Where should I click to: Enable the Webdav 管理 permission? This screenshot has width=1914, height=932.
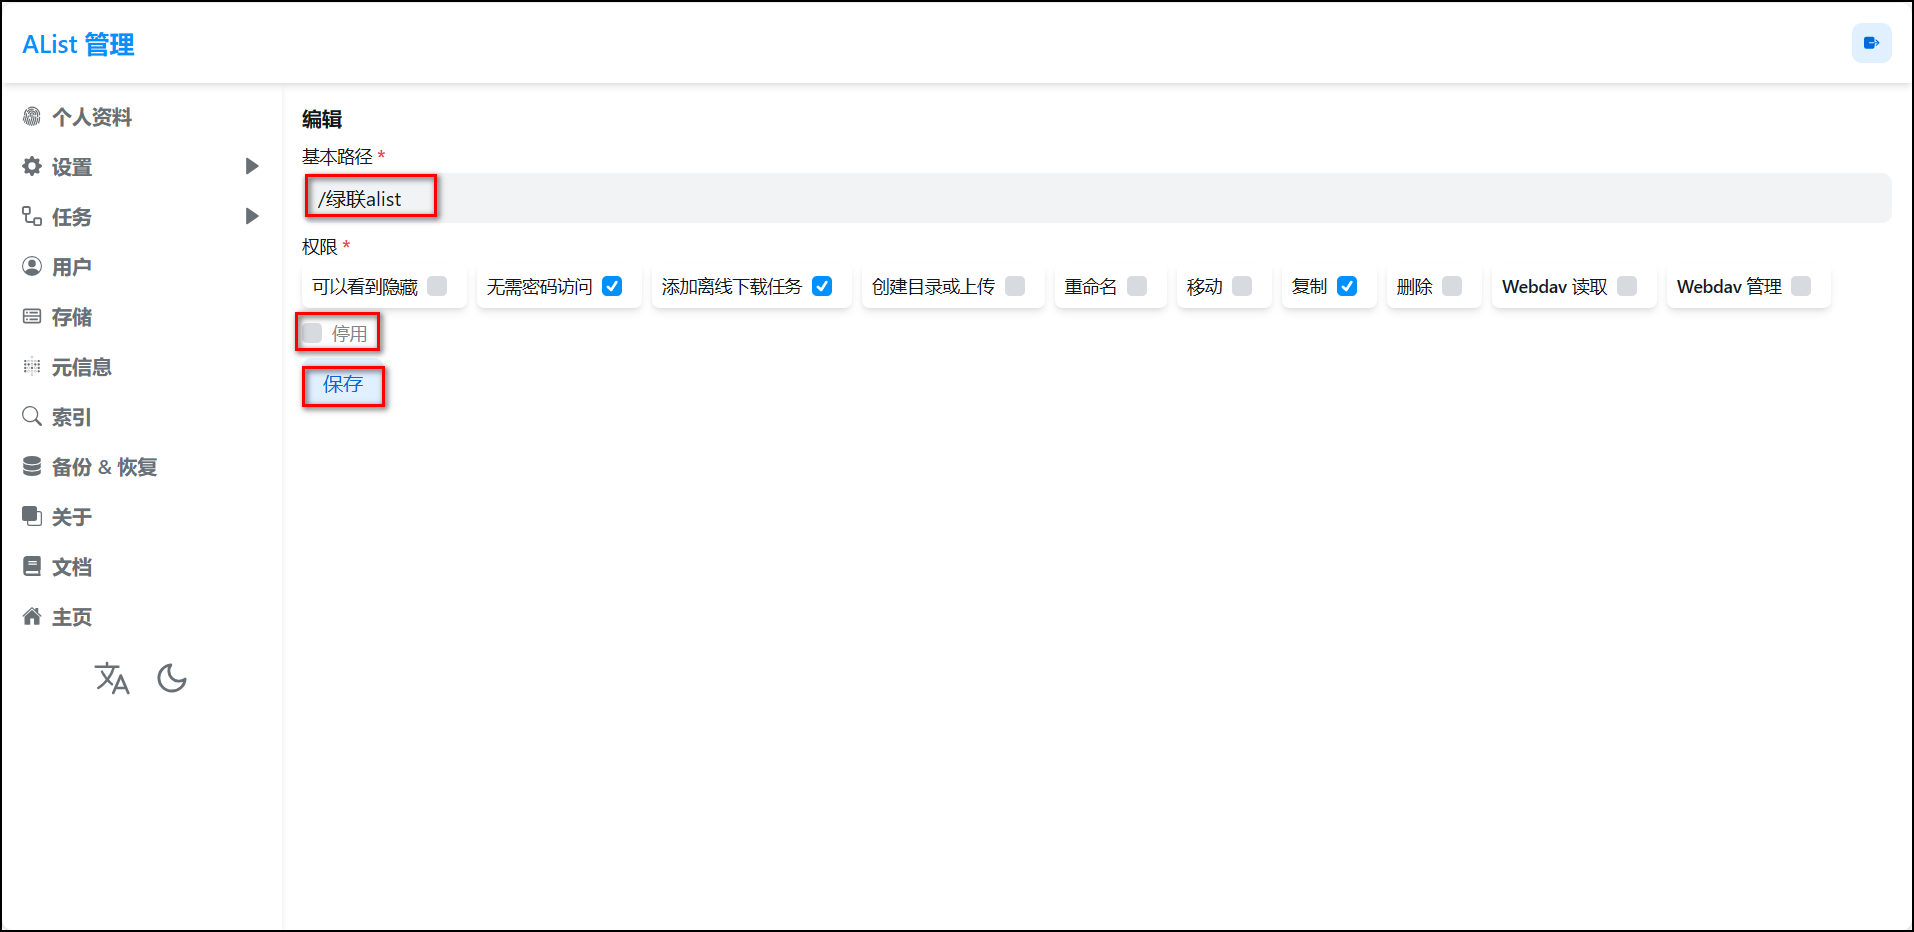(1801, 287)
